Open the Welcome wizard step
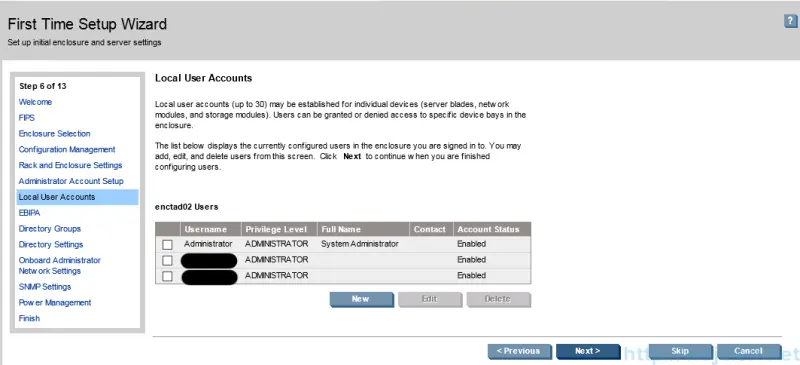 [x=35, y=102]
